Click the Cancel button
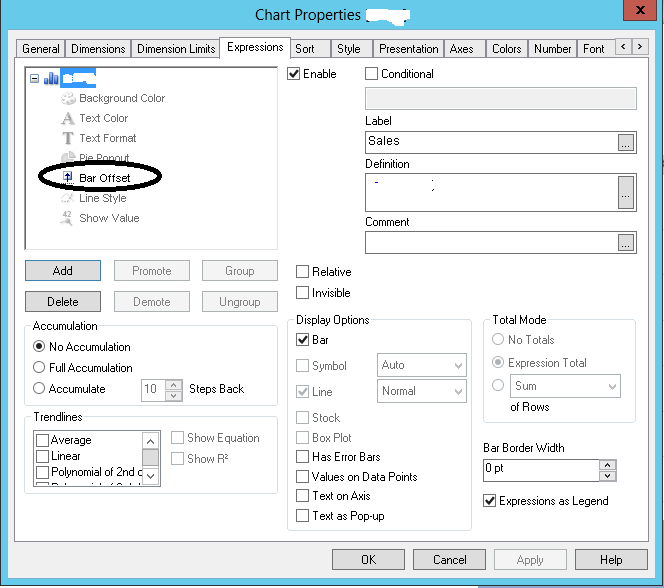The image size is (664, 588). pos(449,560)
